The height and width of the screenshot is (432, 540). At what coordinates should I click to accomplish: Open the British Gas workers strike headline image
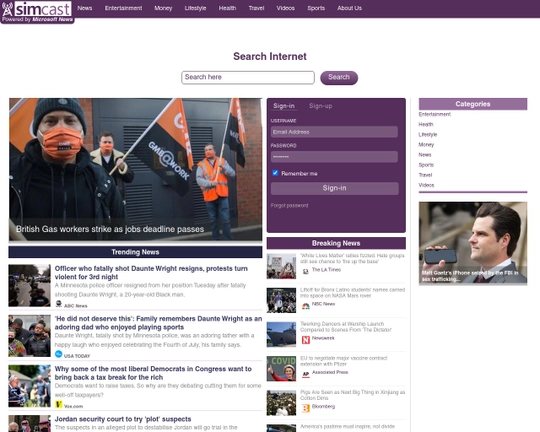(x=135, y=169)
